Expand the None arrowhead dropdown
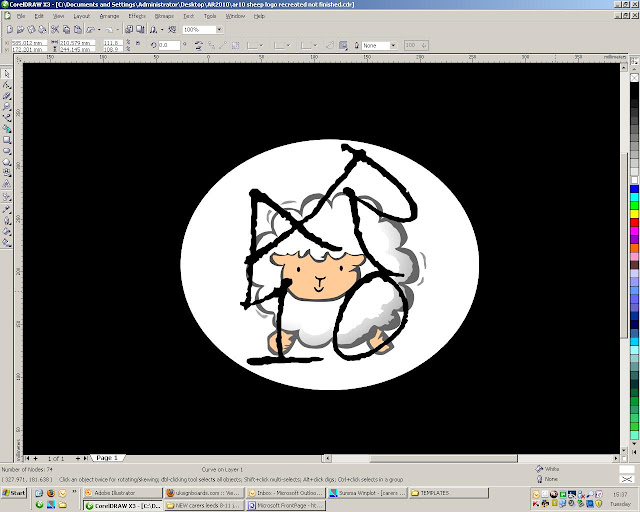 coord(394,45)
